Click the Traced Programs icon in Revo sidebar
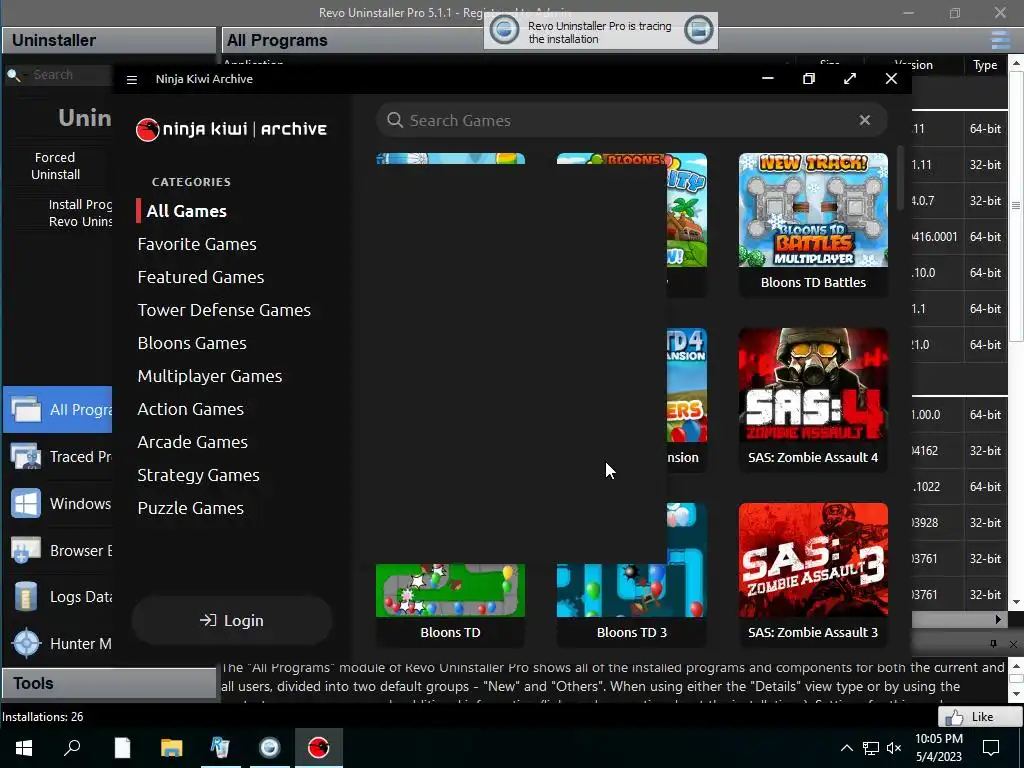The width and height of the screenshot is (1024, 768). [x=26, y=456]
